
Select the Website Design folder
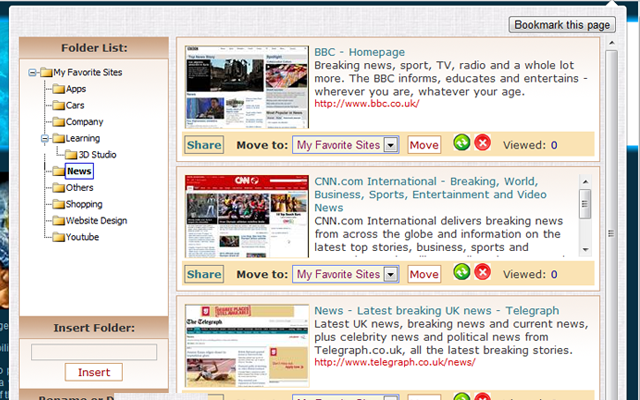(96, 220)
